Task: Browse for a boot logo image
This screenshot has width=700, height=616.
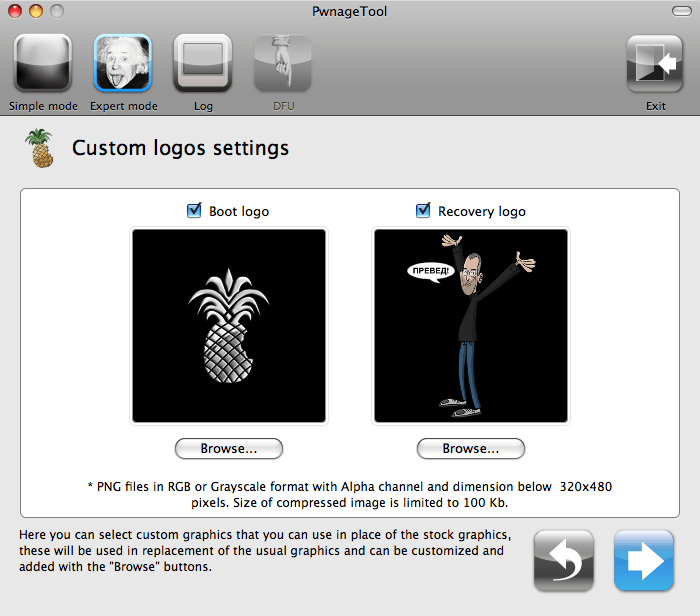Action: (x=229, y=448)
